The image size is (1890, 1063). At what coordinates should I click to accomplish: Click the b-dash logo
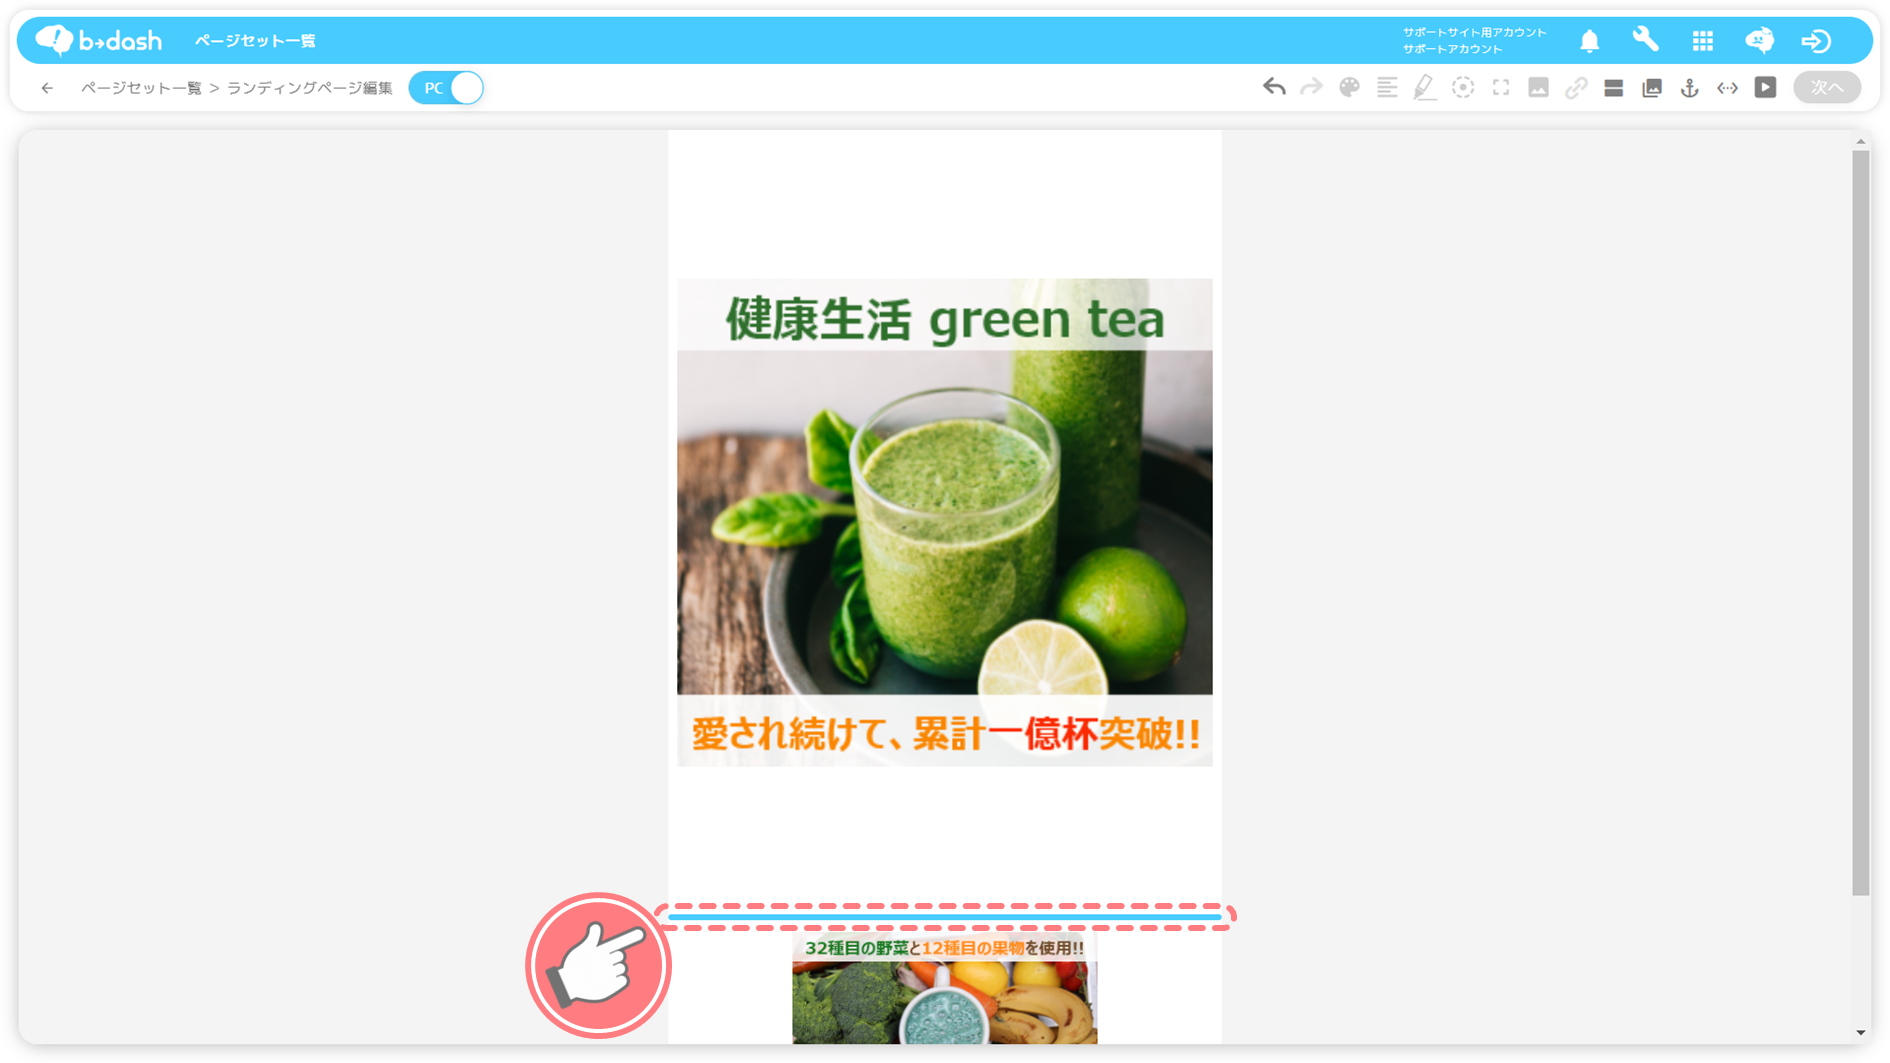(98, 40)
